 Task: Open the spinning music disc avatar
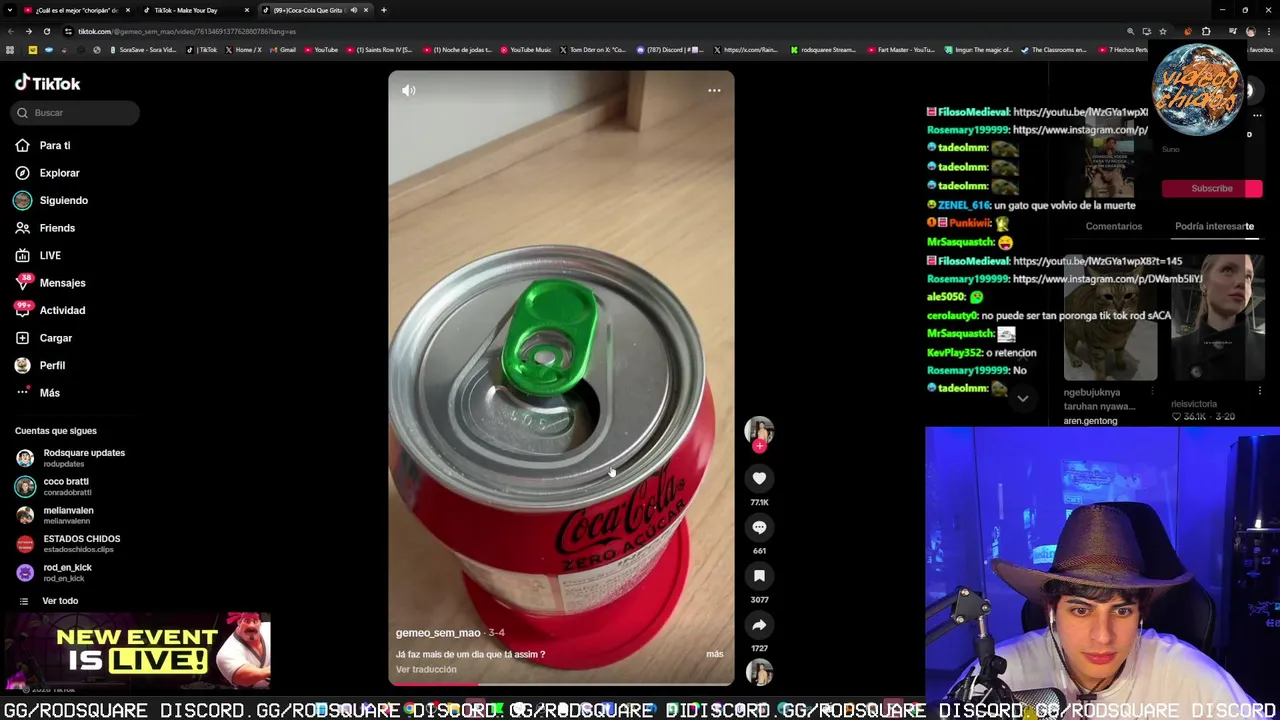click(x=759, y=672)
